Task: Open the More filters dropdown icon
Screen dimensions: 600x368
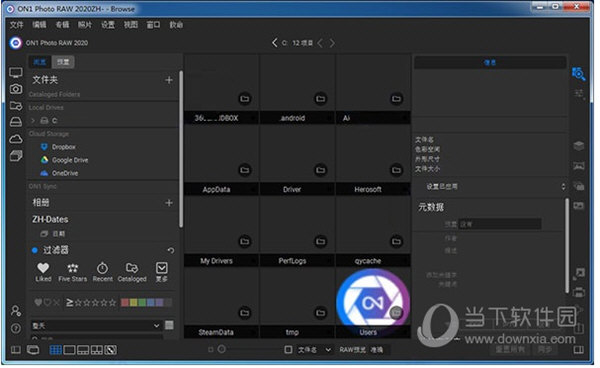Action: click(161, 272)
